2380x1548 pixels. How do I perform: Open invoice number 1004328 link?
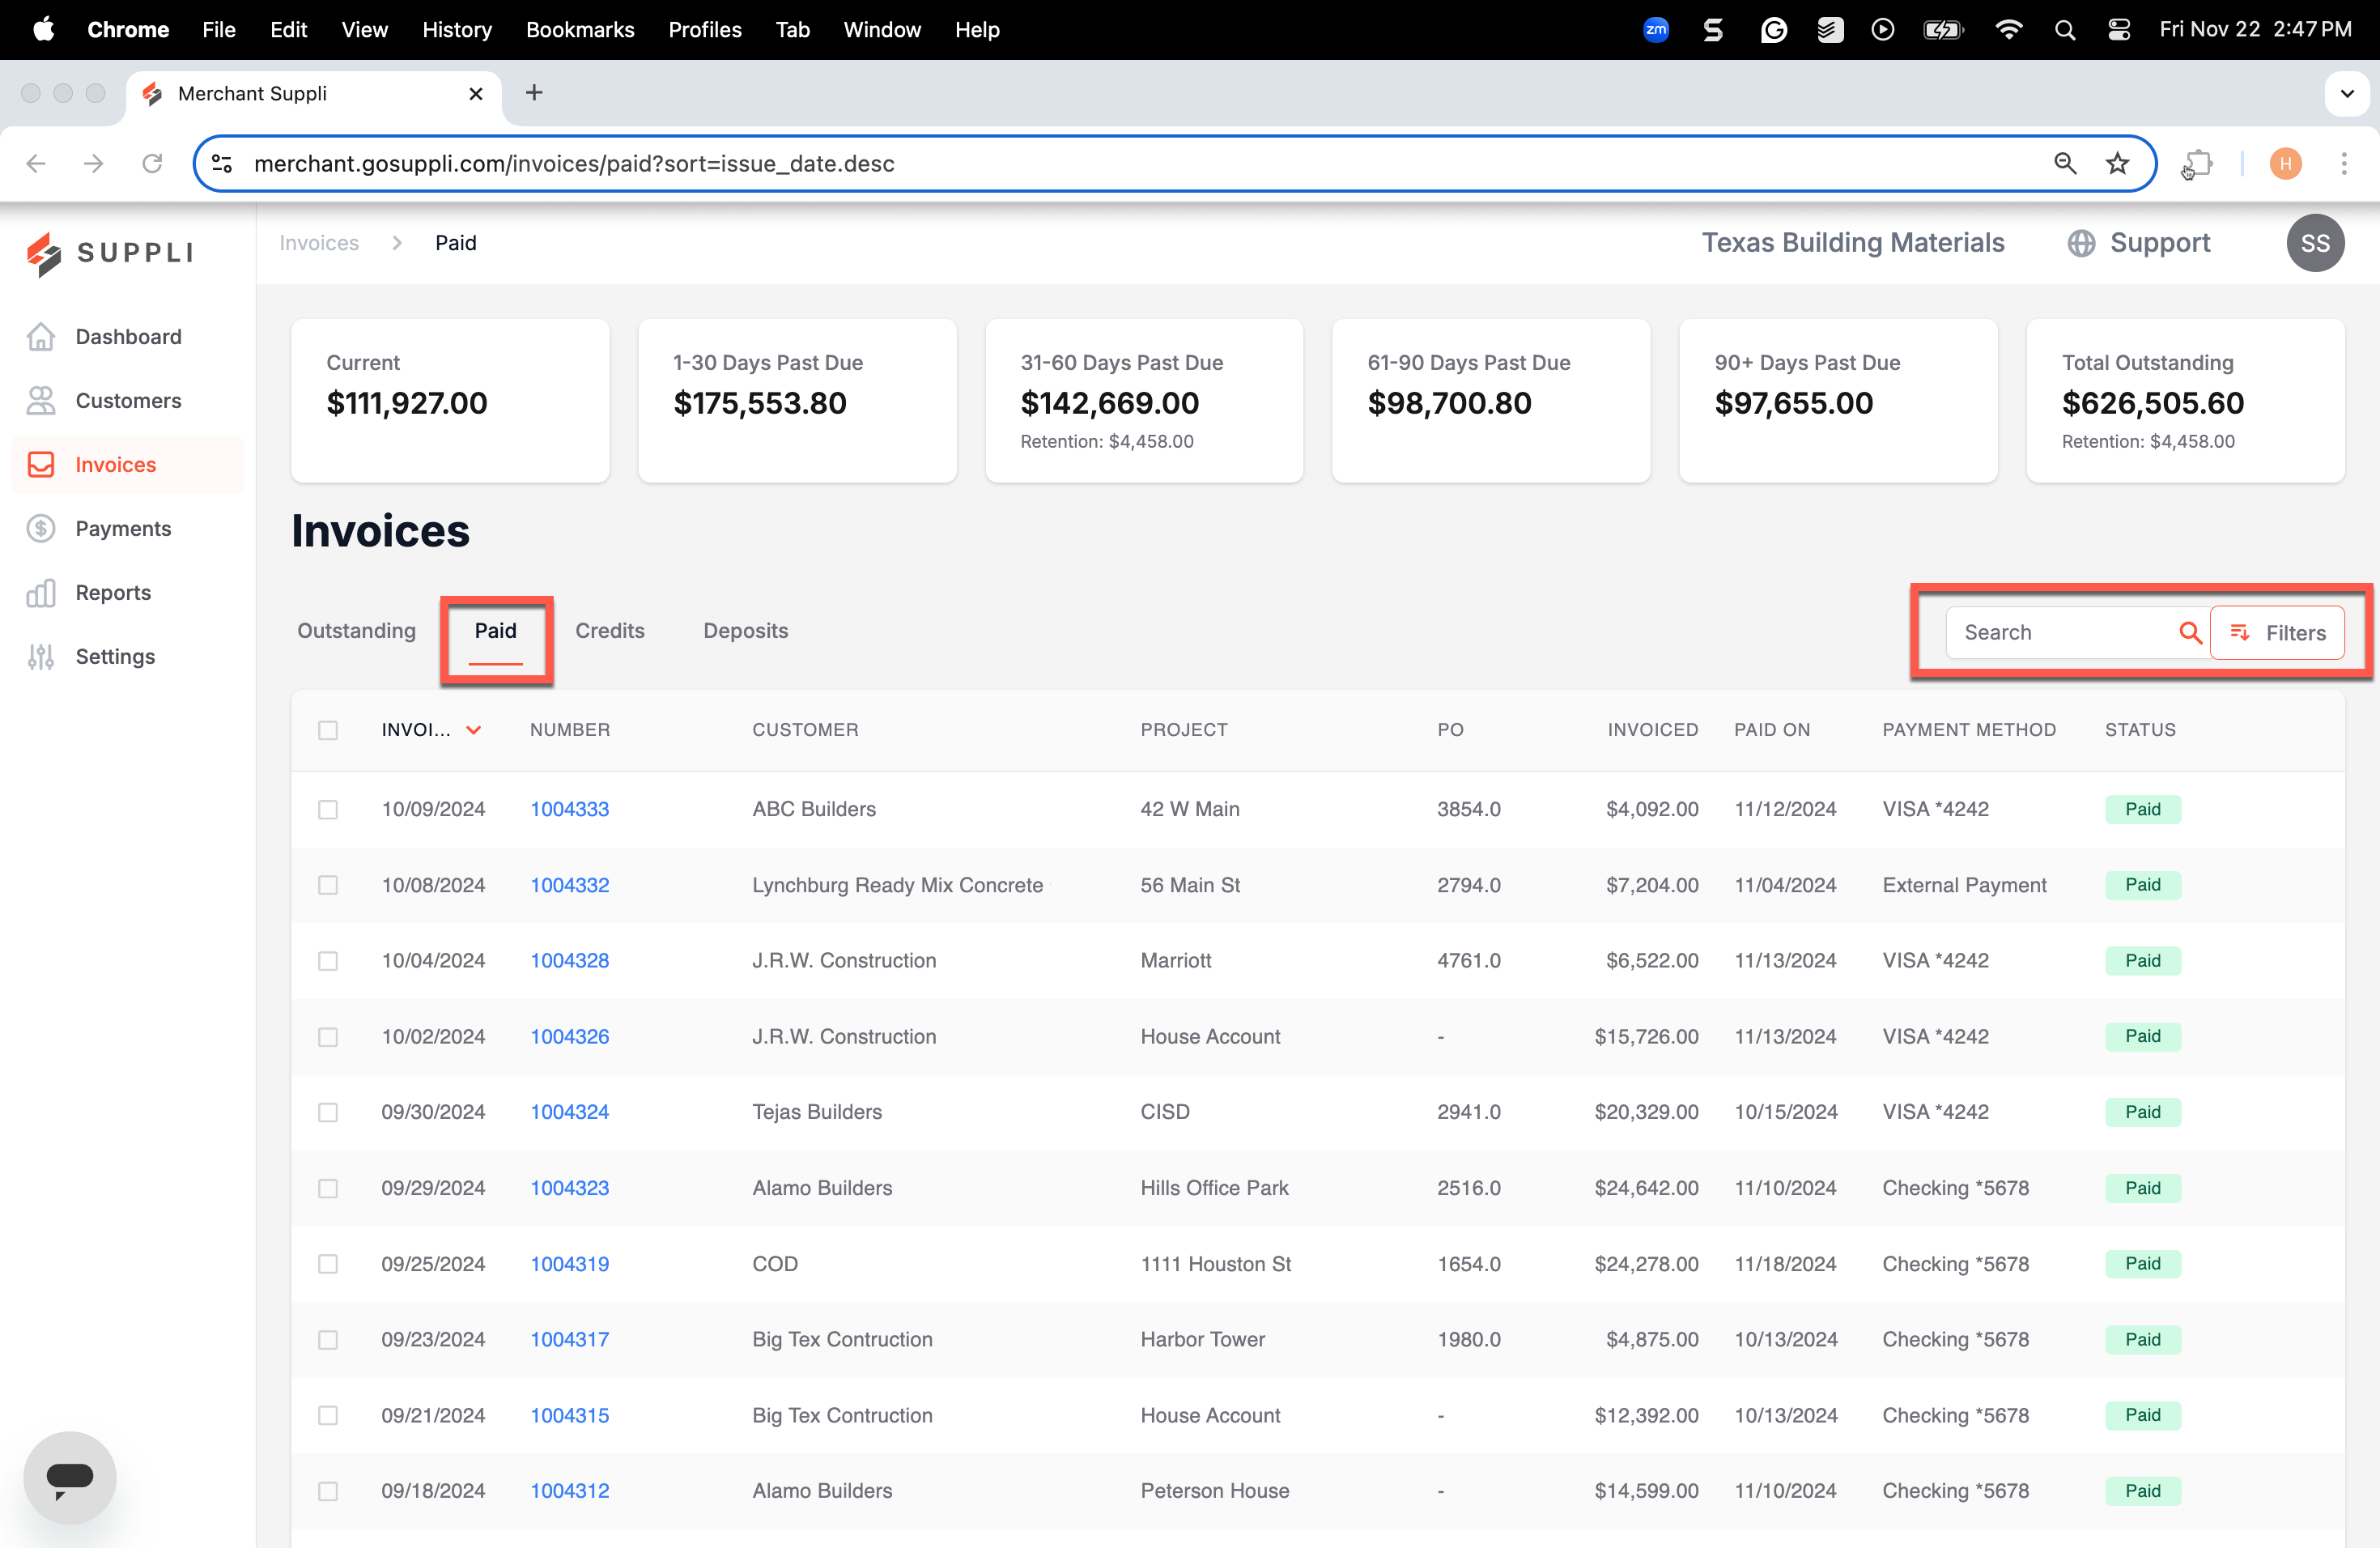coord(569,961)
